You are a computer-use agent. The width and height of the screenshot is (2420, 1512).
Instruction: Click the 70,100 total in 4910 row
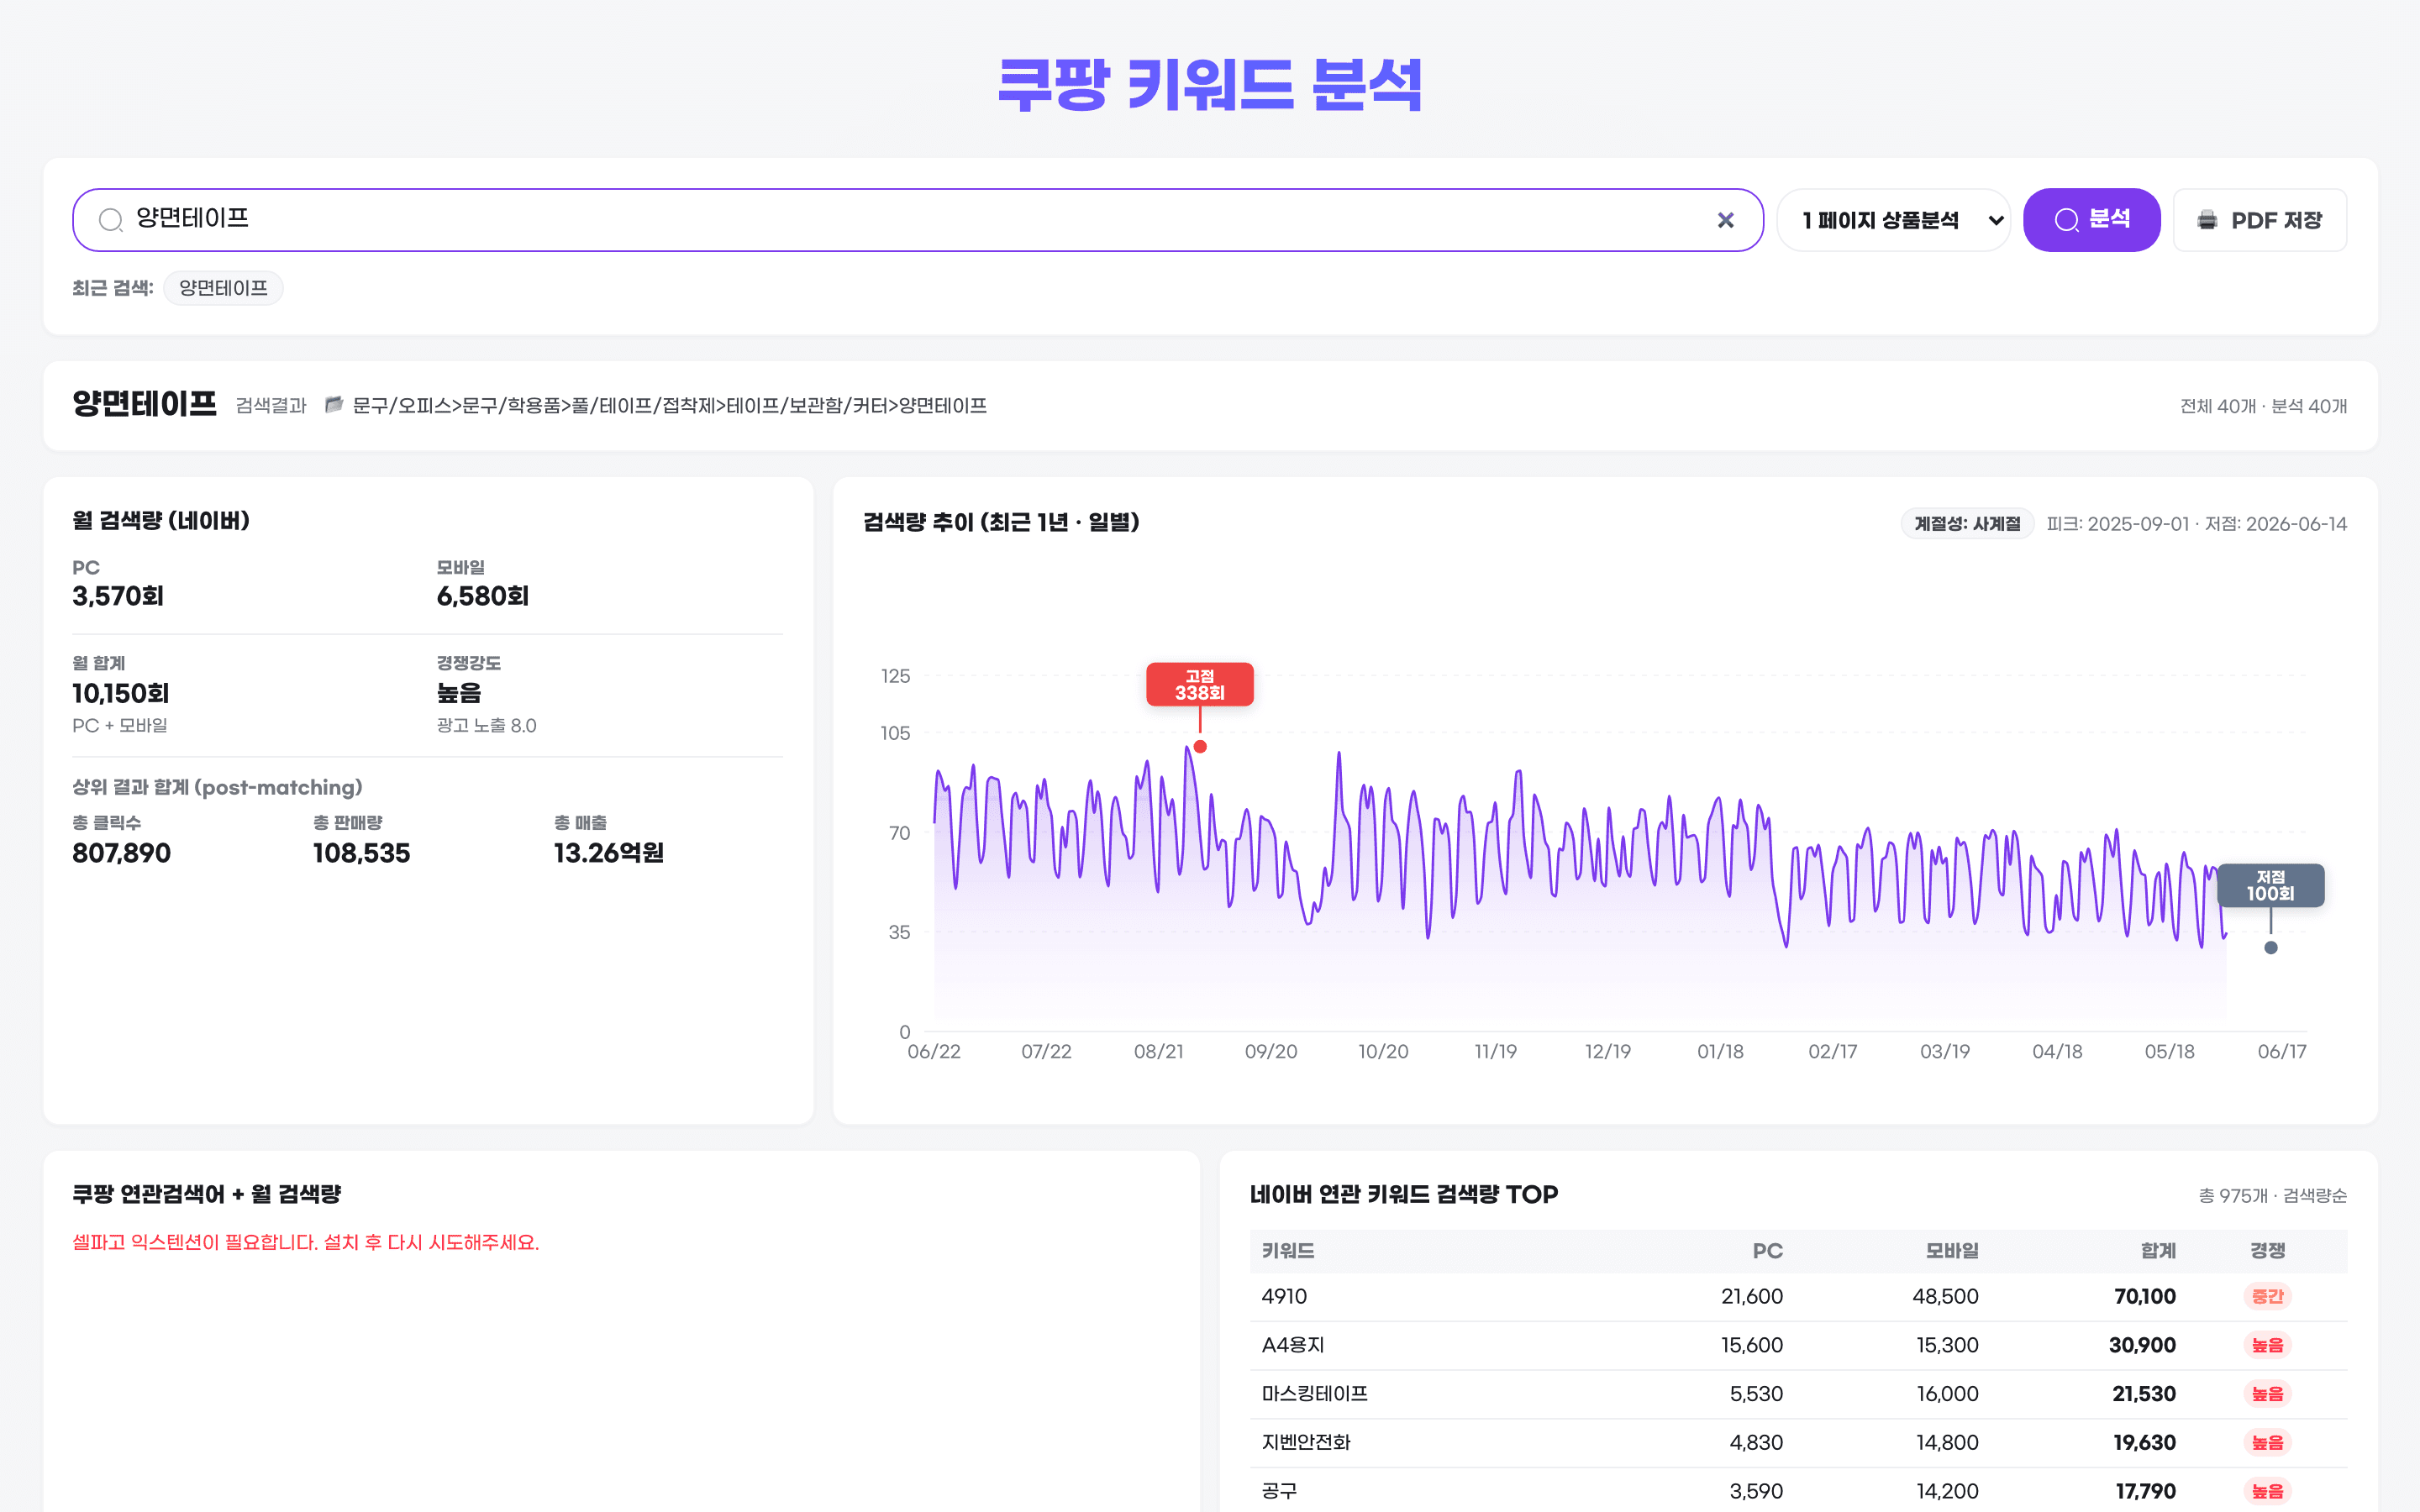pos(2144,1297)
